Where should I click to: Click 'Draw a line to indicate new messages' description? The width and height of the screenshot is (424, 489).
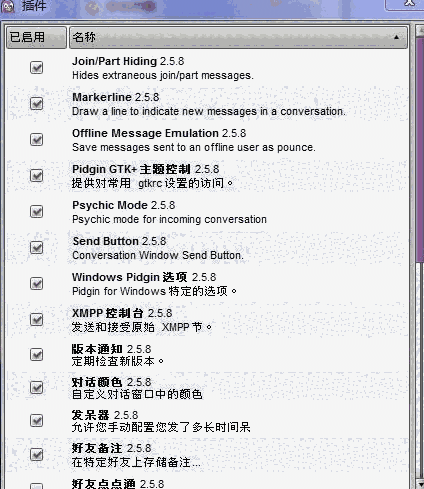point(209,111)
